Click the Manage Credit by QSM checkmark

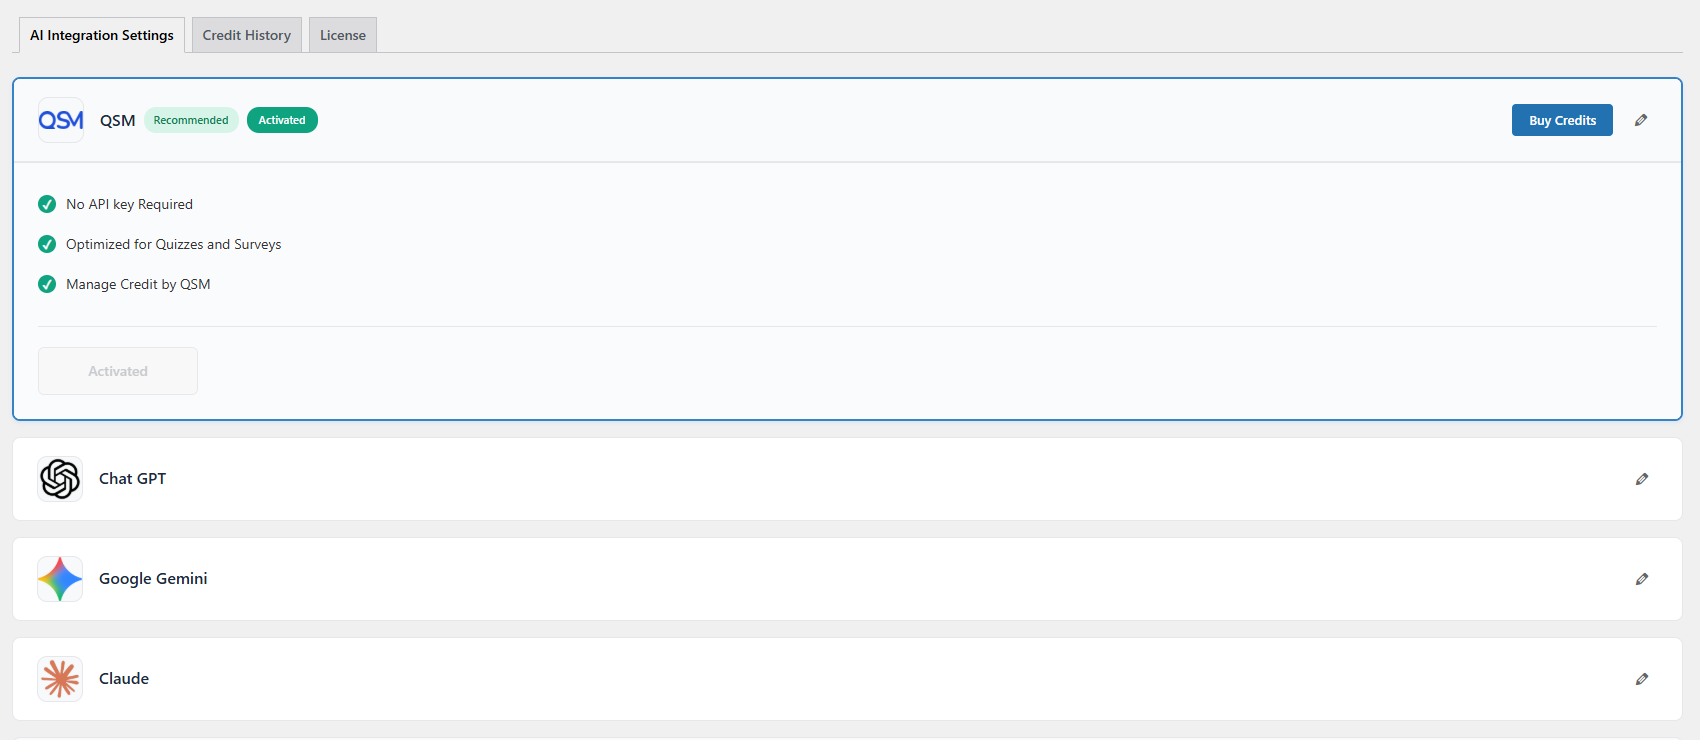pos(47,284)
